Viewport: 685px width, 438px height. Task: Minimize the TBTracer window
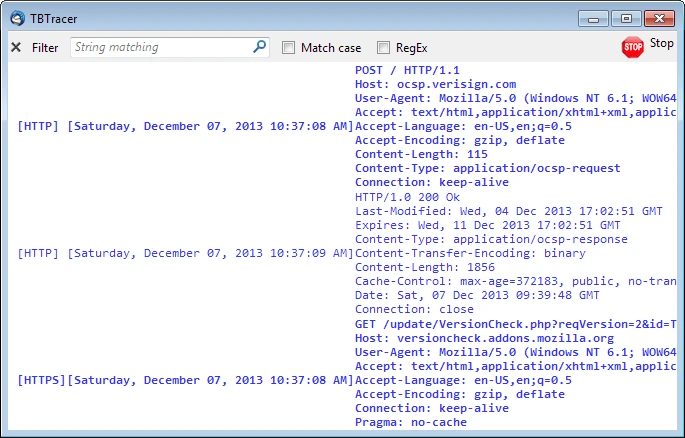click(x=596, y=17)
